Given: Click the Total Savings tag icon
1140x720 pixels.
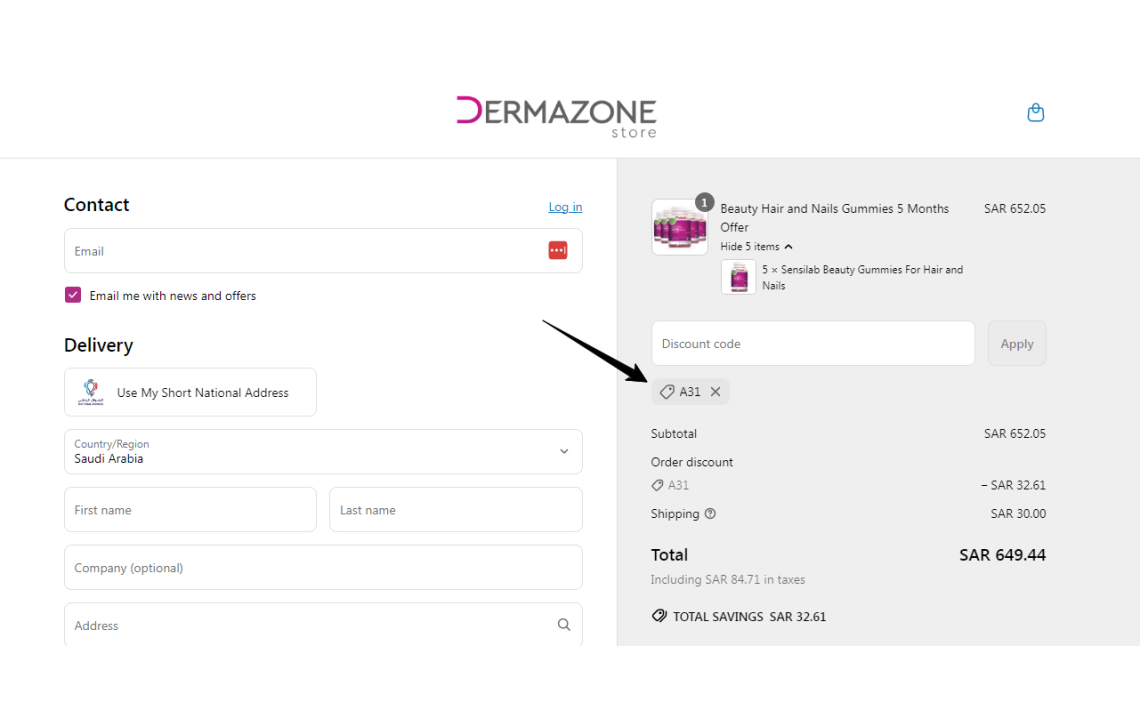Looking at the screenshot, I should 659,616.
